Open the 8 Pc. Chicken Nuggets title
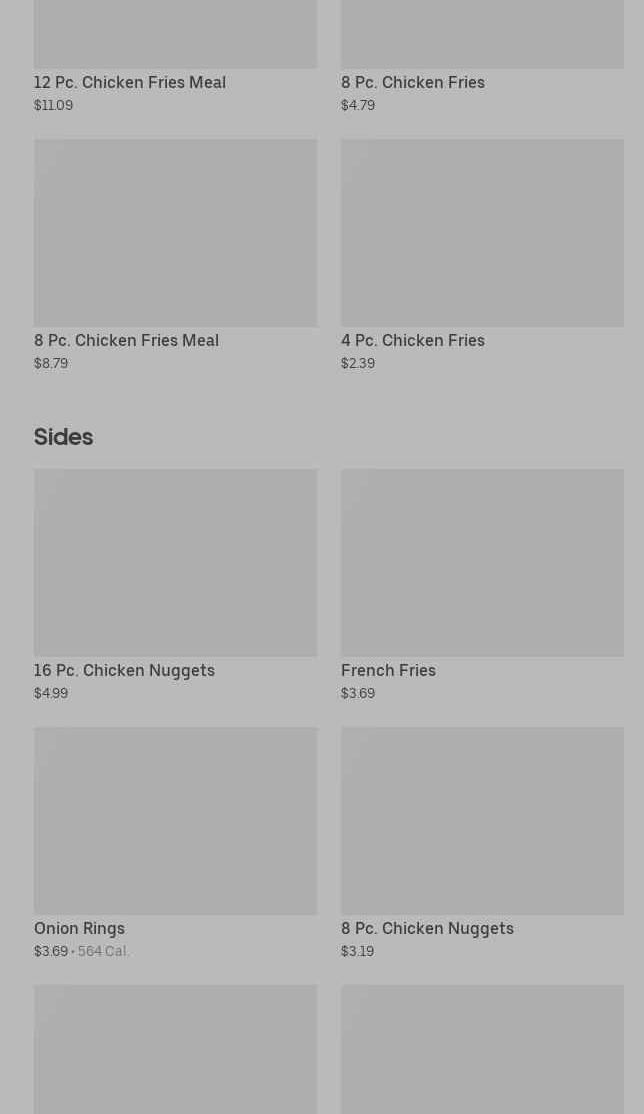 coord(427,928)
